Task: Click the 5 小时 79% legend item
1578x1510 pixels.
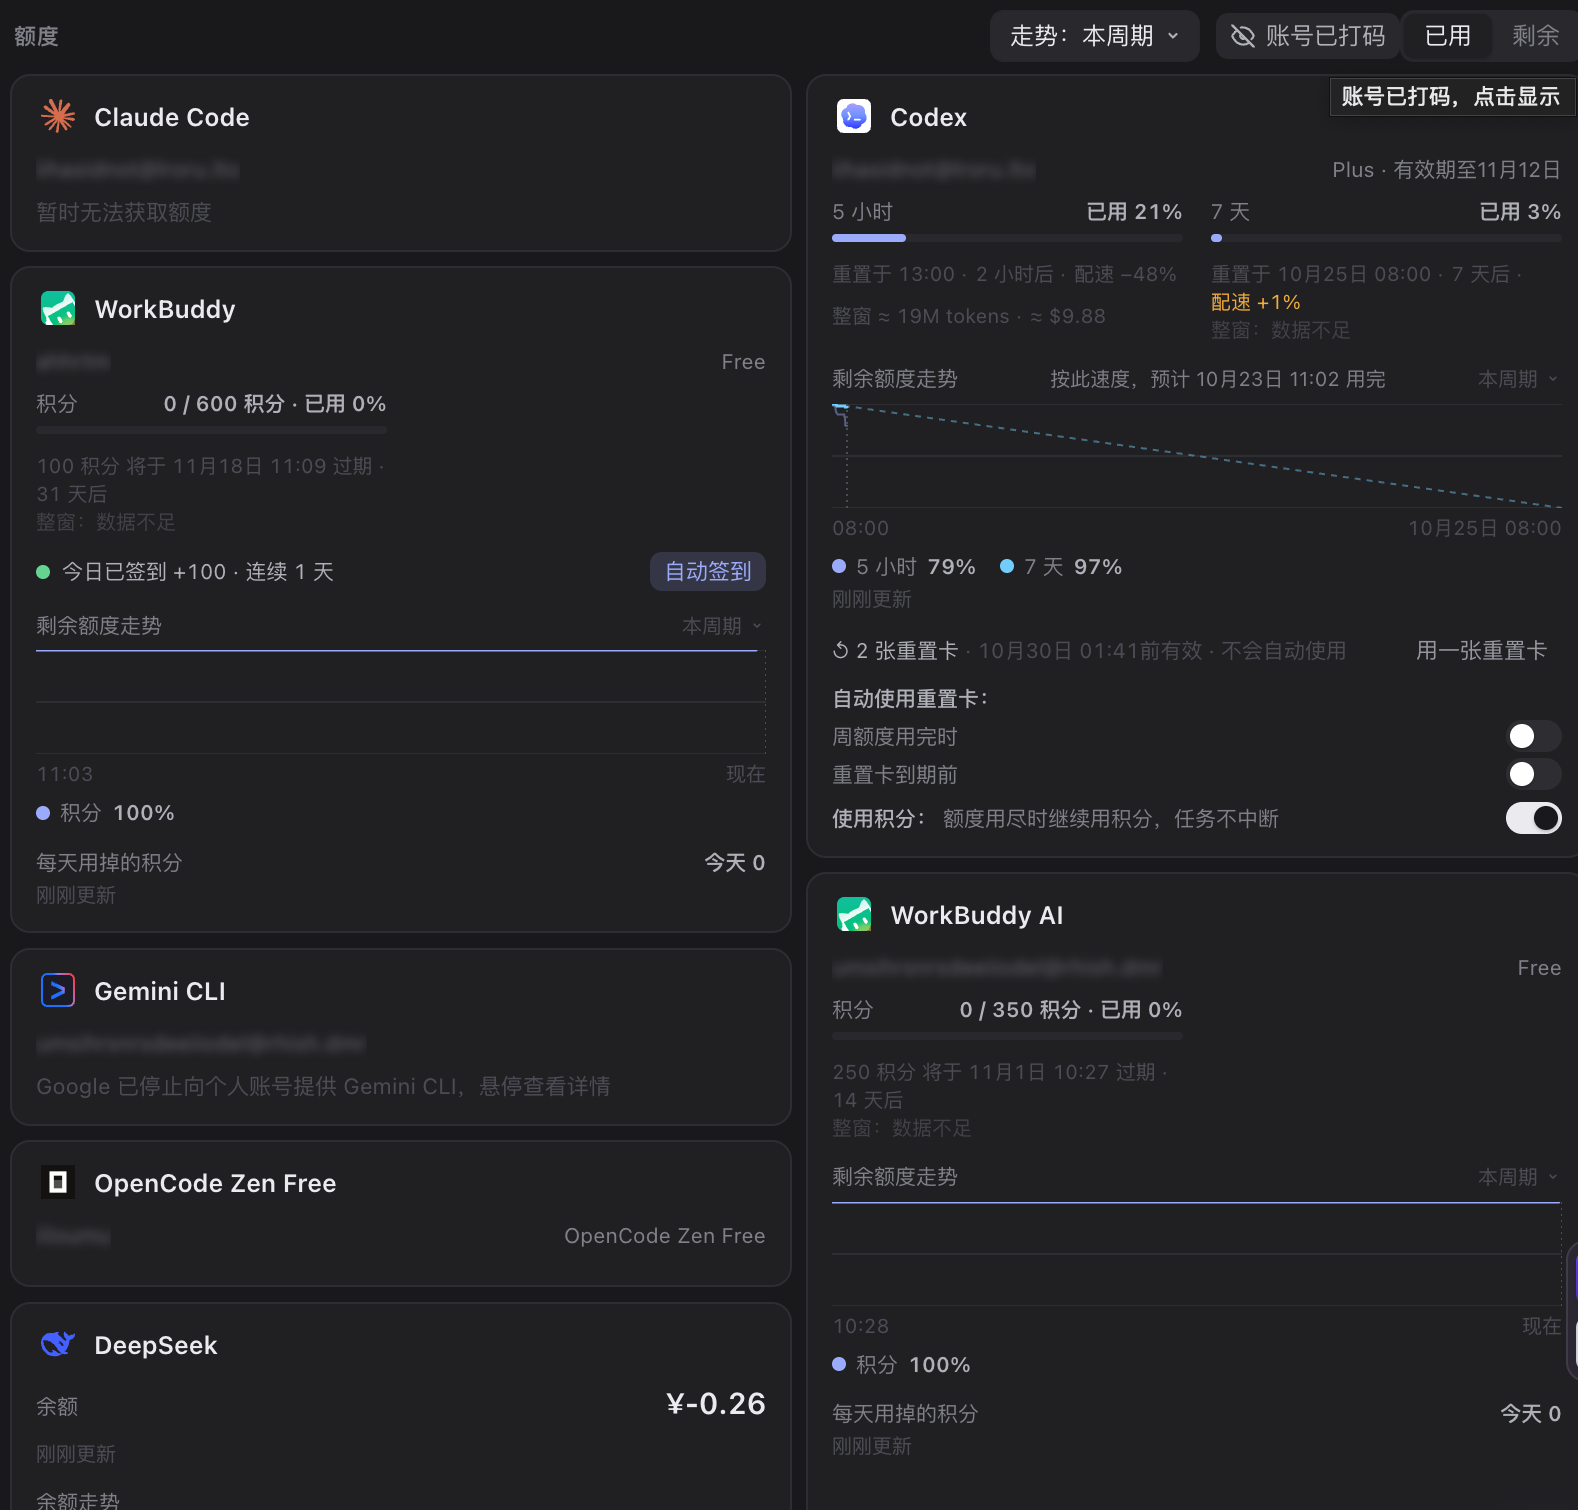Action: point(904,567)
